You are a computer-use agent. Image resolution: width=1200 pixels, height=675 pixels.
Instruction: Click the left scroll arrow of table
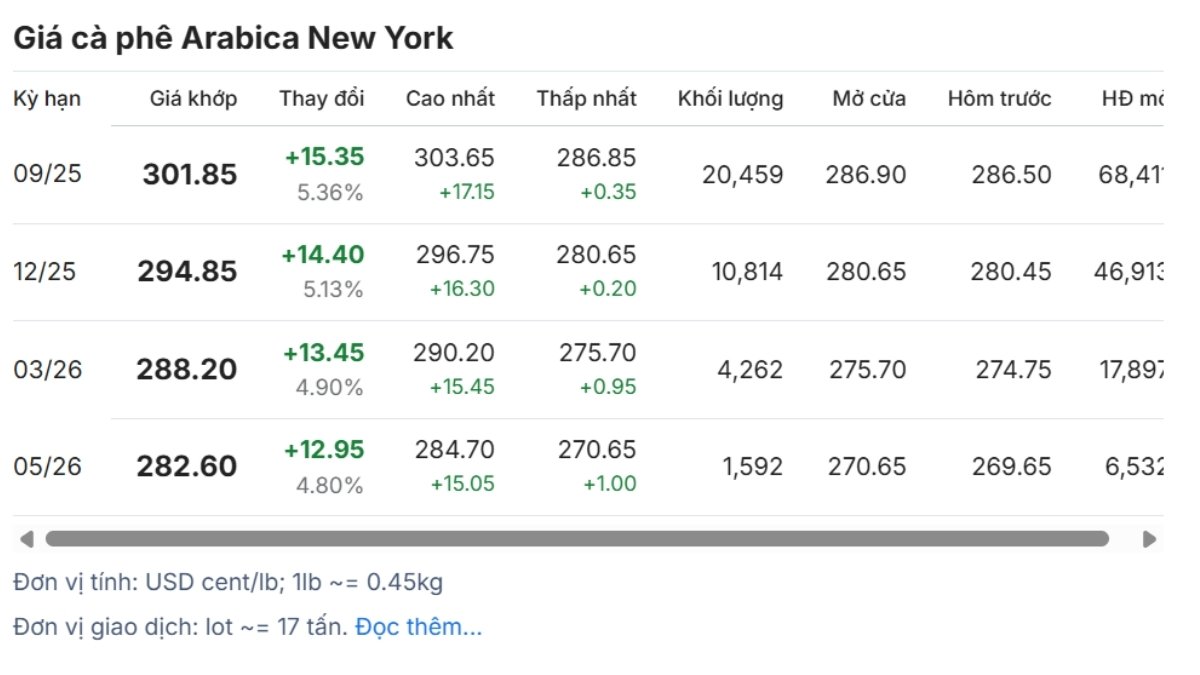click(x=26, y=539)
